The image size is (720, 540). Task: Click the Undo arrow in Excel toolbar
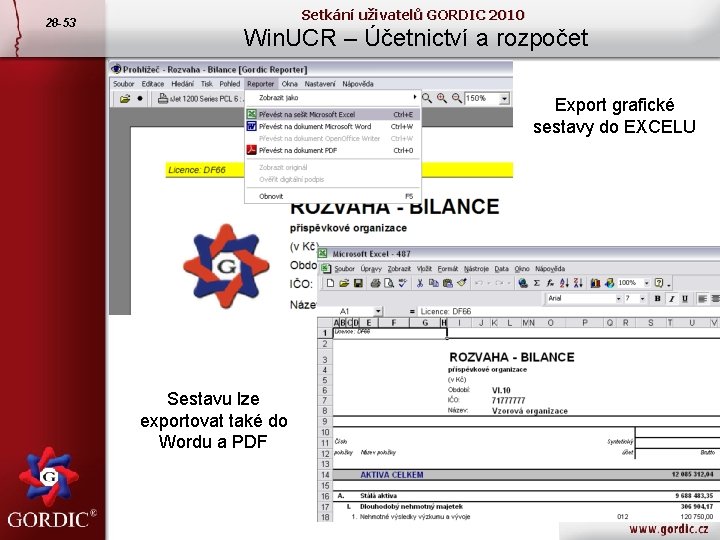[479, 283]
